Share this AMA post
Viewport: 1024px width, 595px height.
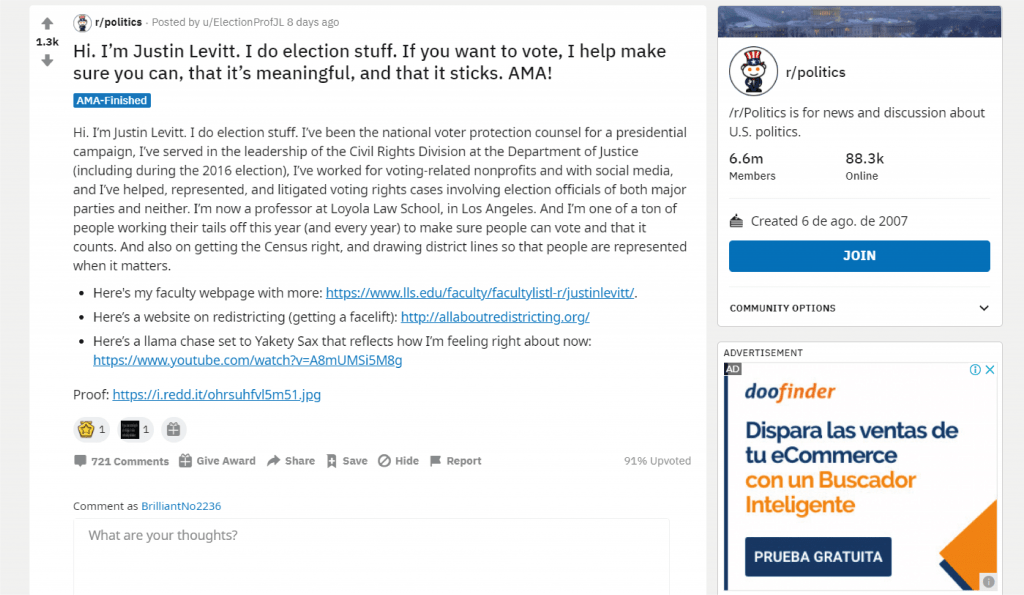pos(291,461)
